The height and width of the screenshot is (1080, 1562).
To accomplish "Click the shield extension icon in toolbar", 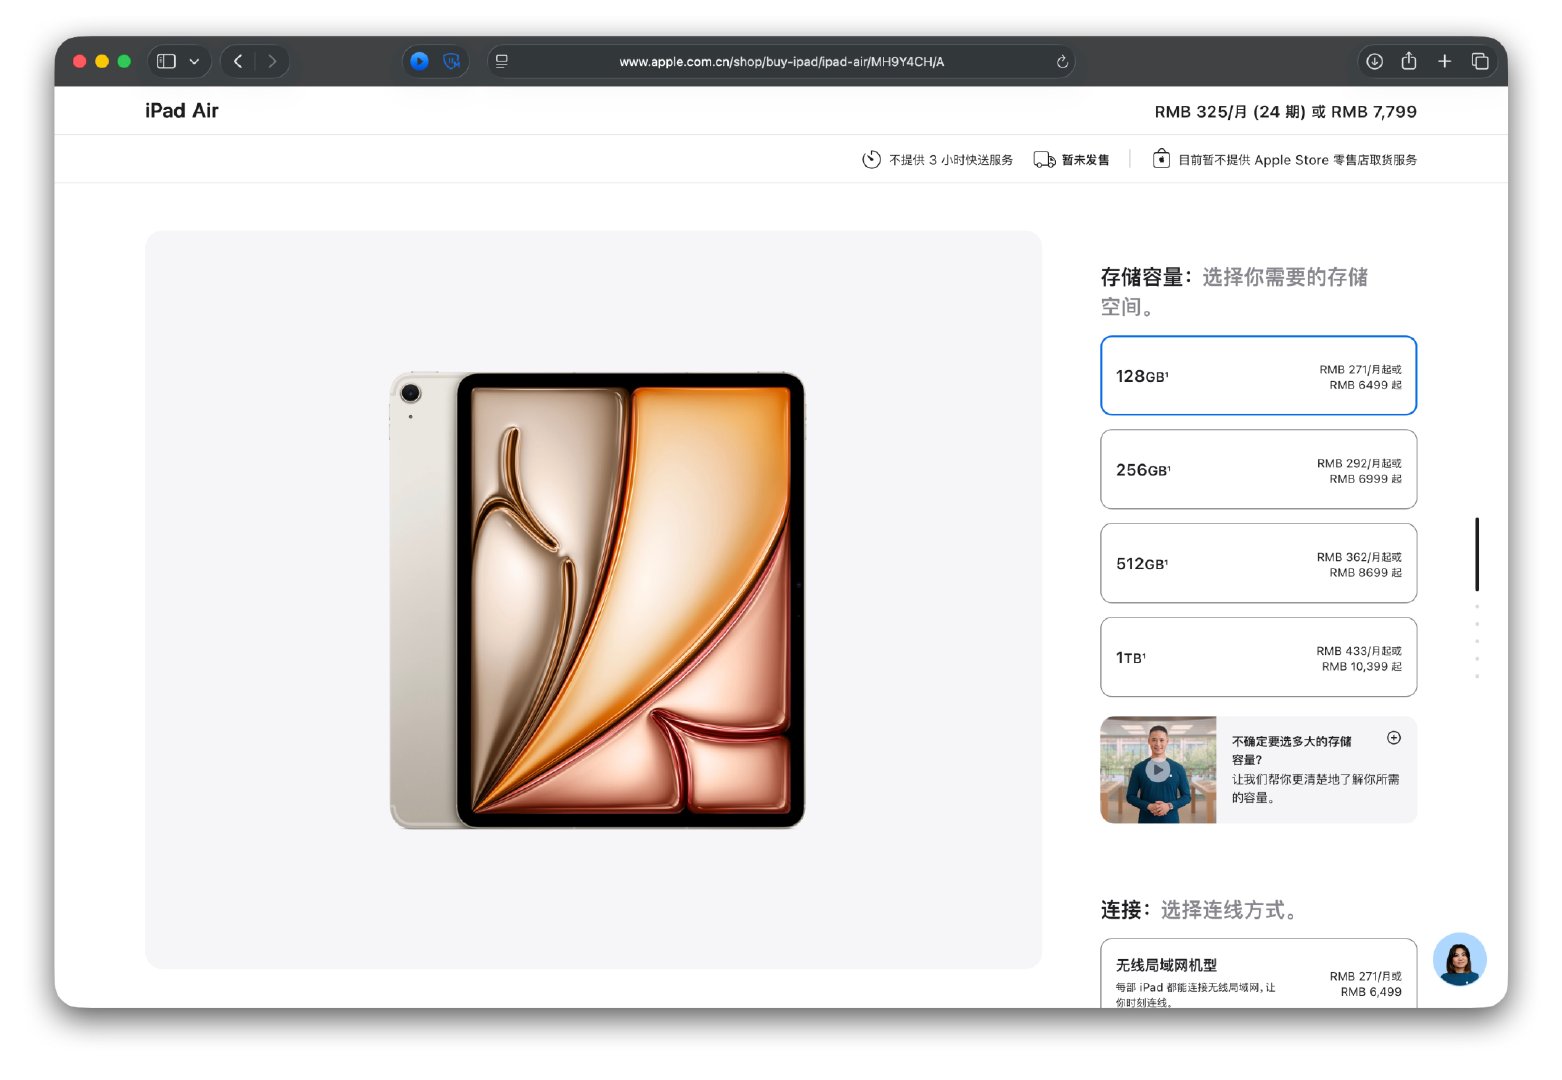I will point(452,61).
